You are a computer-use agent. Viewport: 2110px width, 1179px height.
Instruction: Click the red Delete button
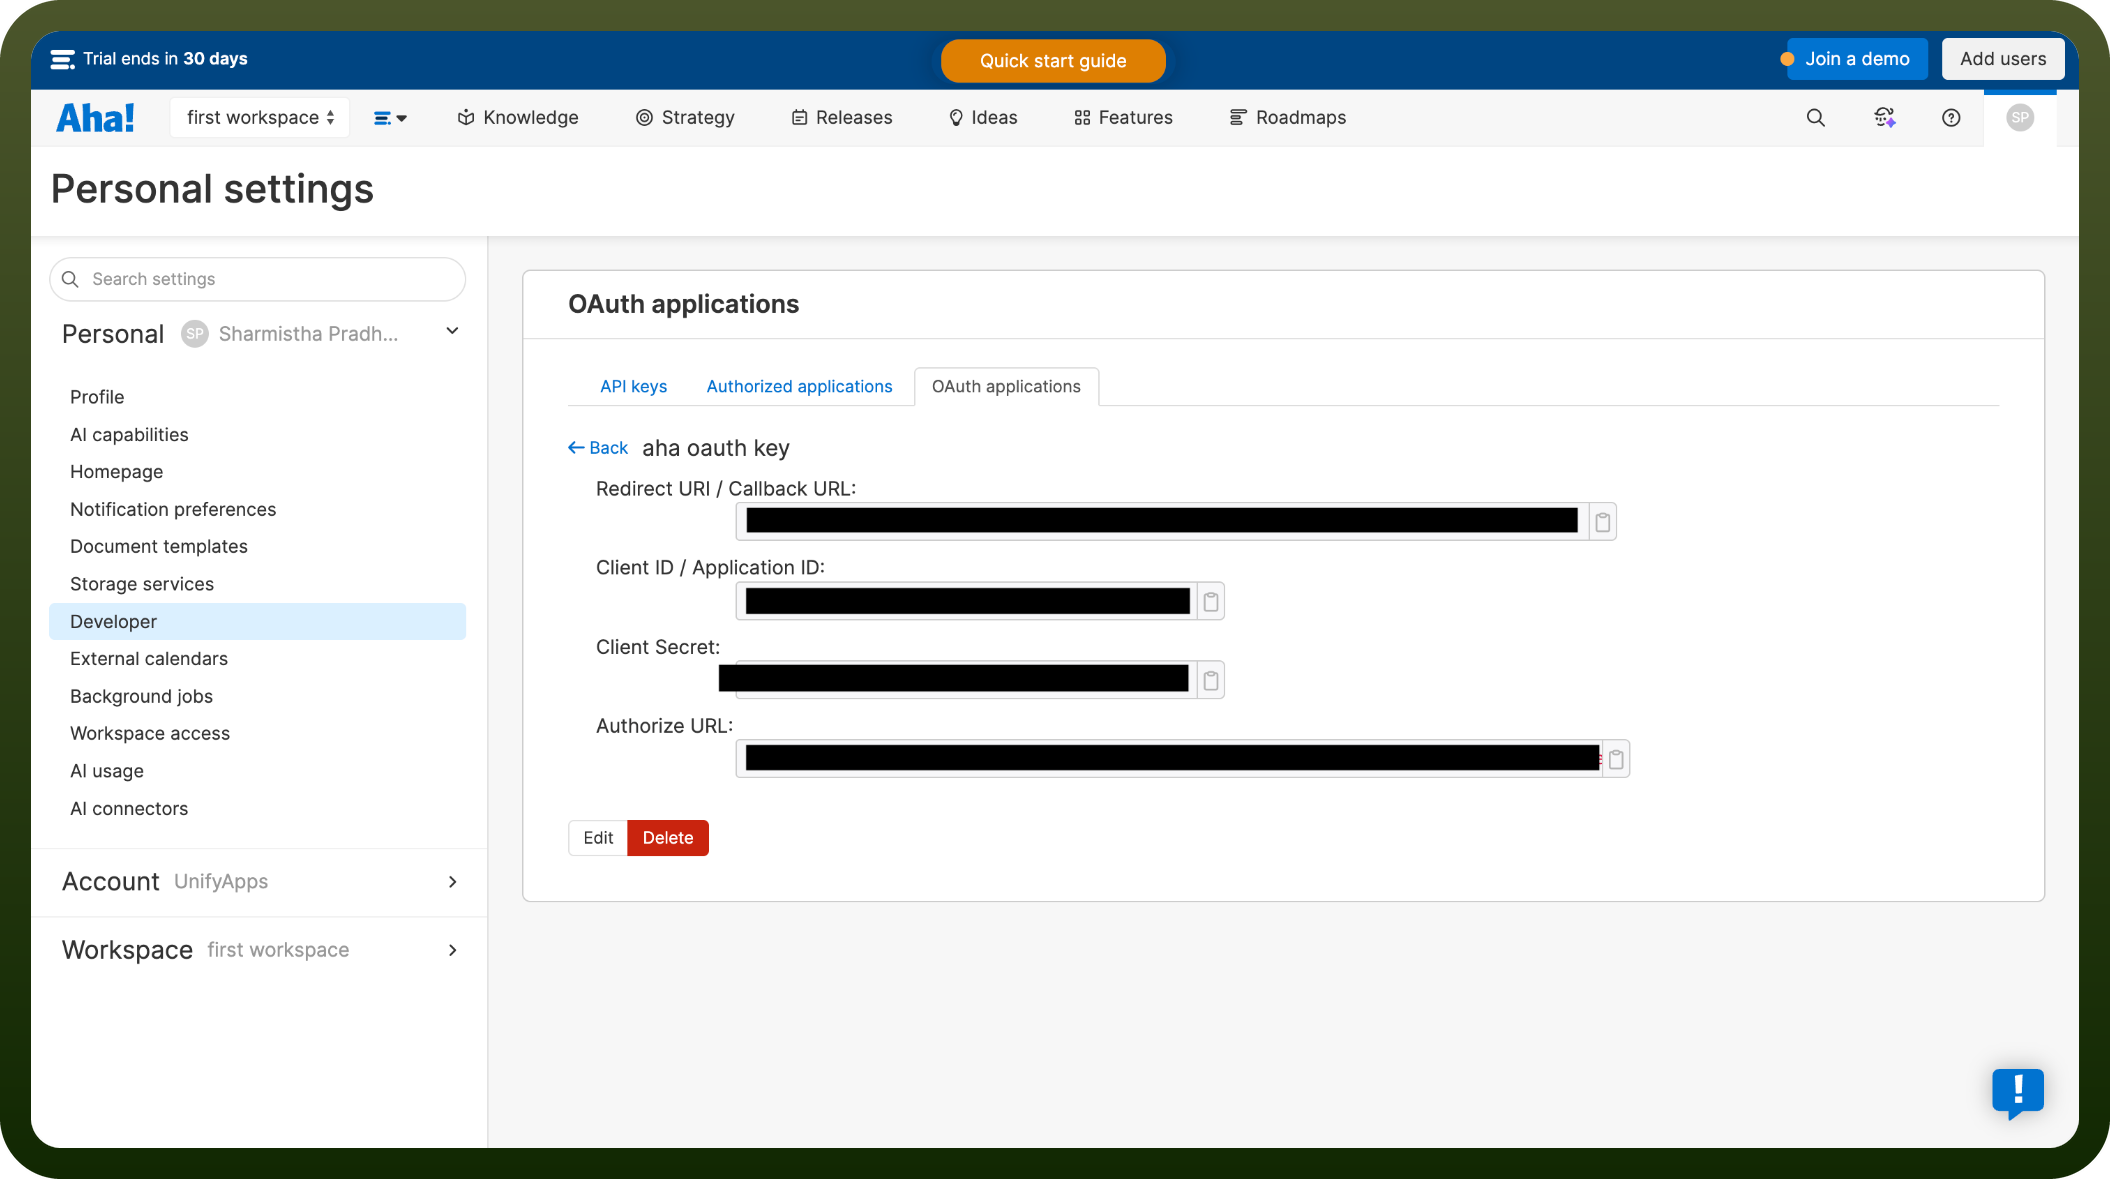pos(668,838)
